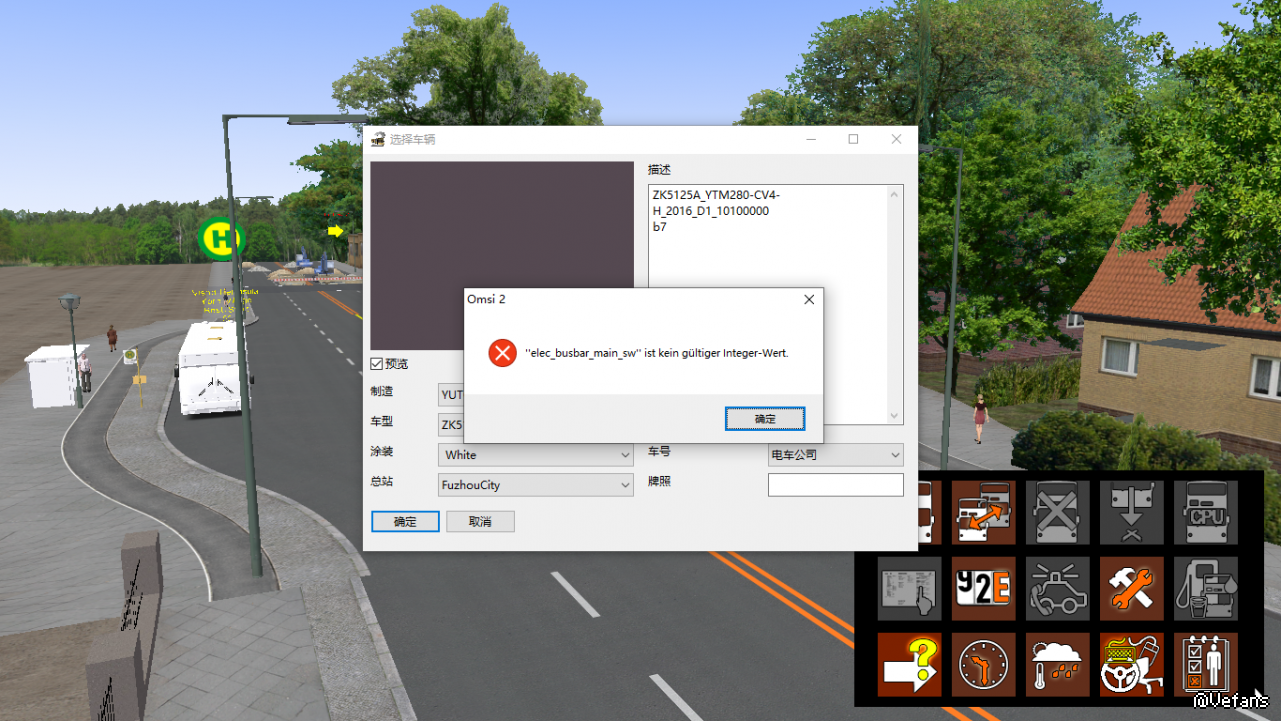Image resolution: width=1281 pixels, height=721 pixels.
Task: Click the description scrollbar up arrow
Action: (894, 195)
